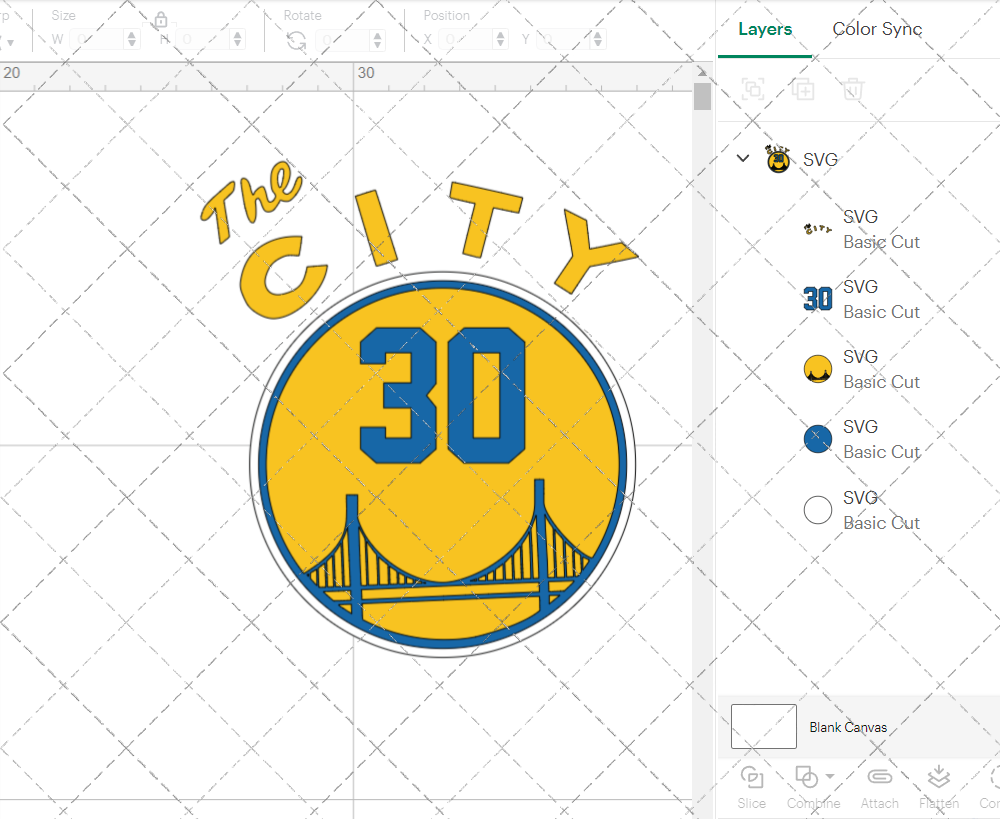Click the Combine tool icon
Screen dimensions: 1000x819
coord(807,778)
